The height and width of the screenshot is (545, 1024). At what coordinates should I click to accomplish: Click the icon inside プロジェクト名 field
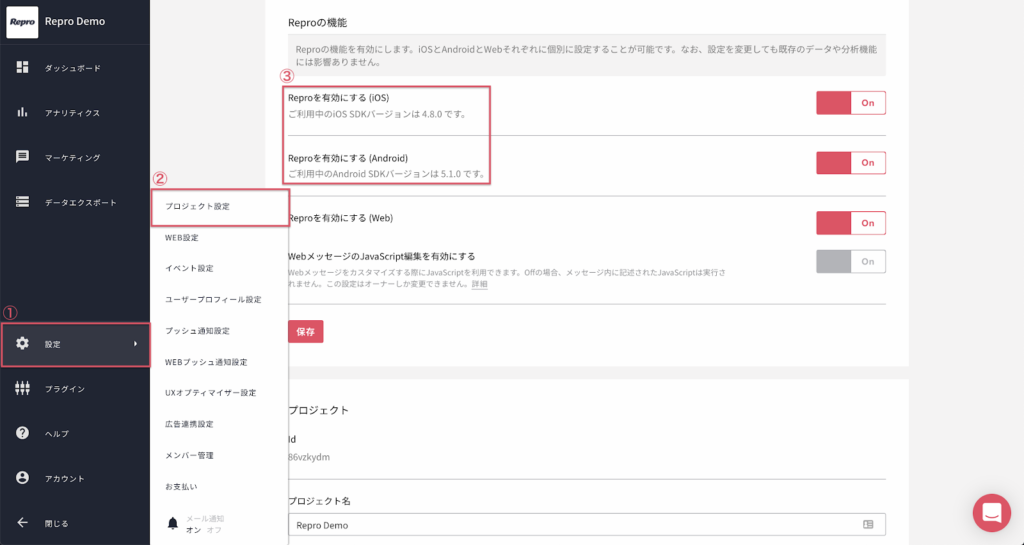(x=868, y=524)
